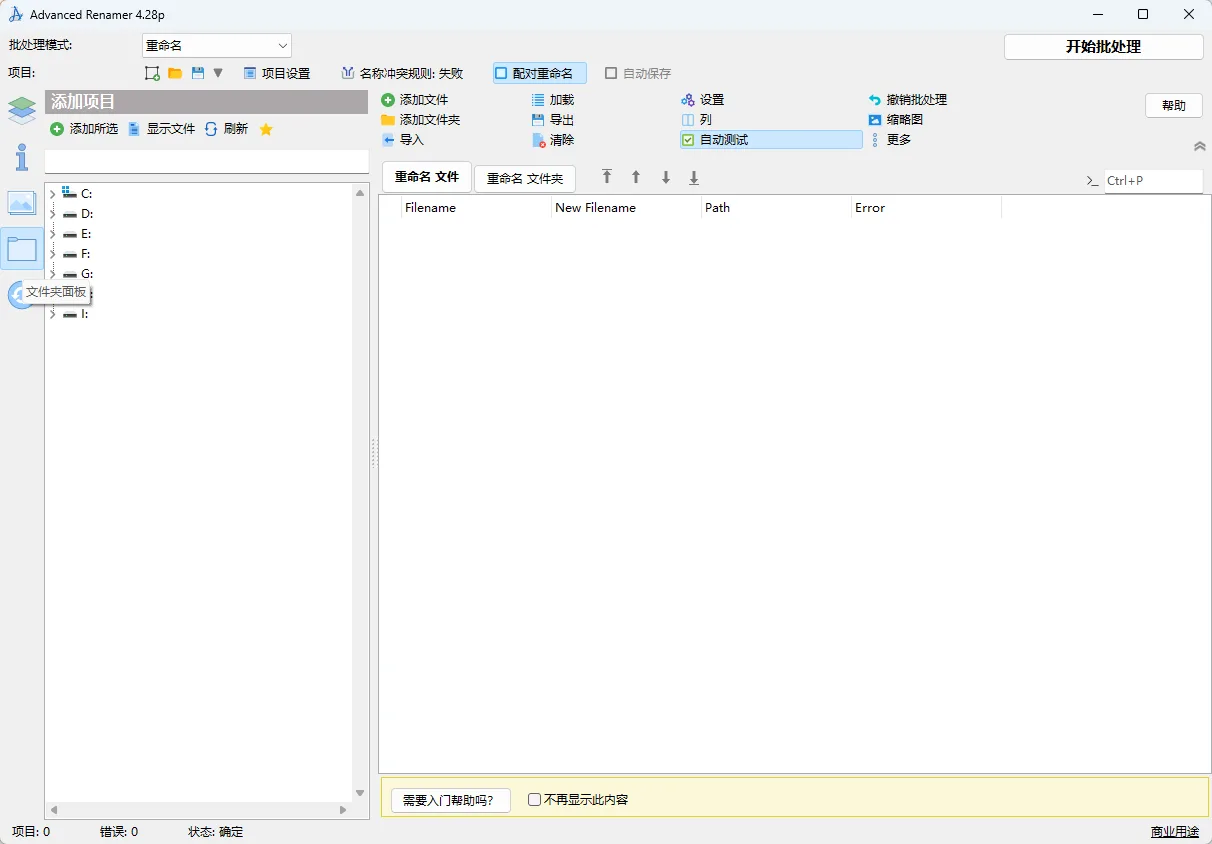Add favorite folder with the star icon
The image size is (1212, 844).
coord(266,129)
